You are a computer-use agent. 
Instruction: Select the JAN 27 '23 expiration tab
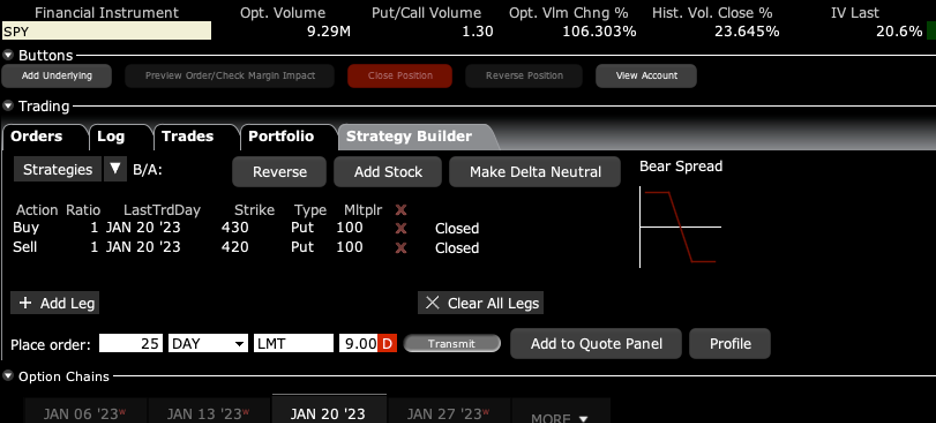[448, 414]
